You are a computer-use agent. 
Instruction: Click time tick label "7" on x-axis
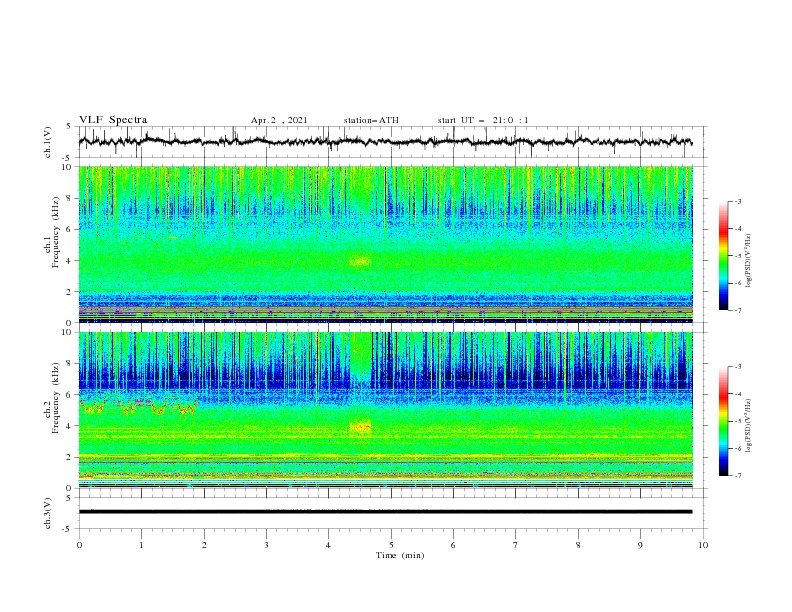click(x=516, y=545)
